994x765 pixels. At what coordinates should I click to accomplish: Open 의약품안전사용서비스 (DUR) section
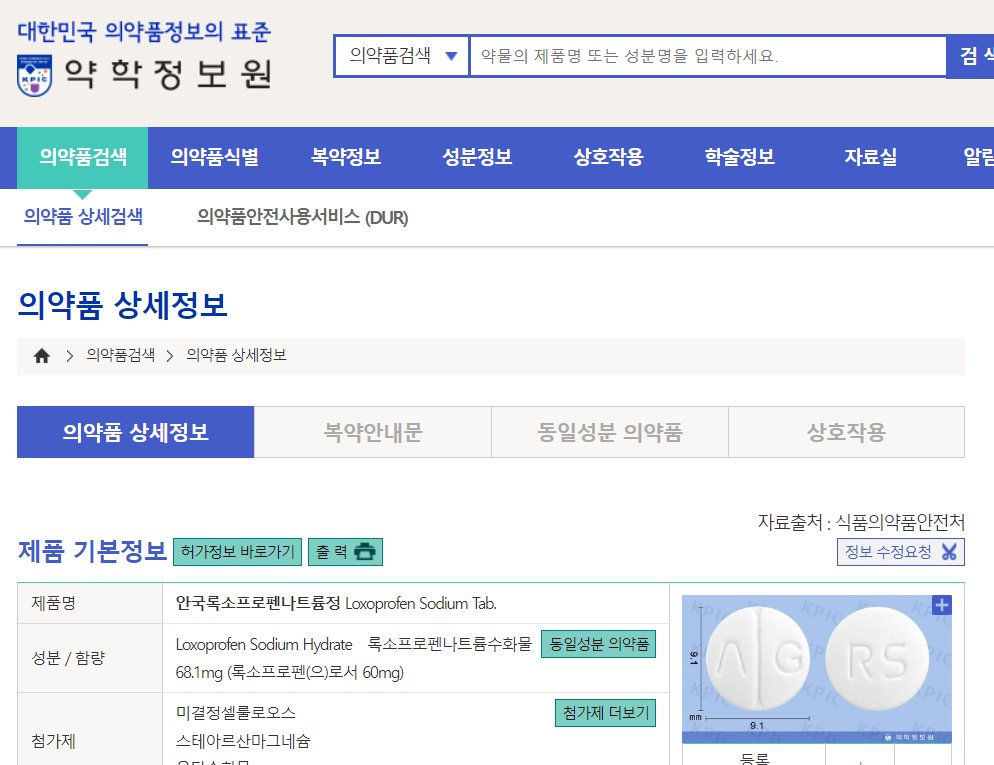pos(307,217)
